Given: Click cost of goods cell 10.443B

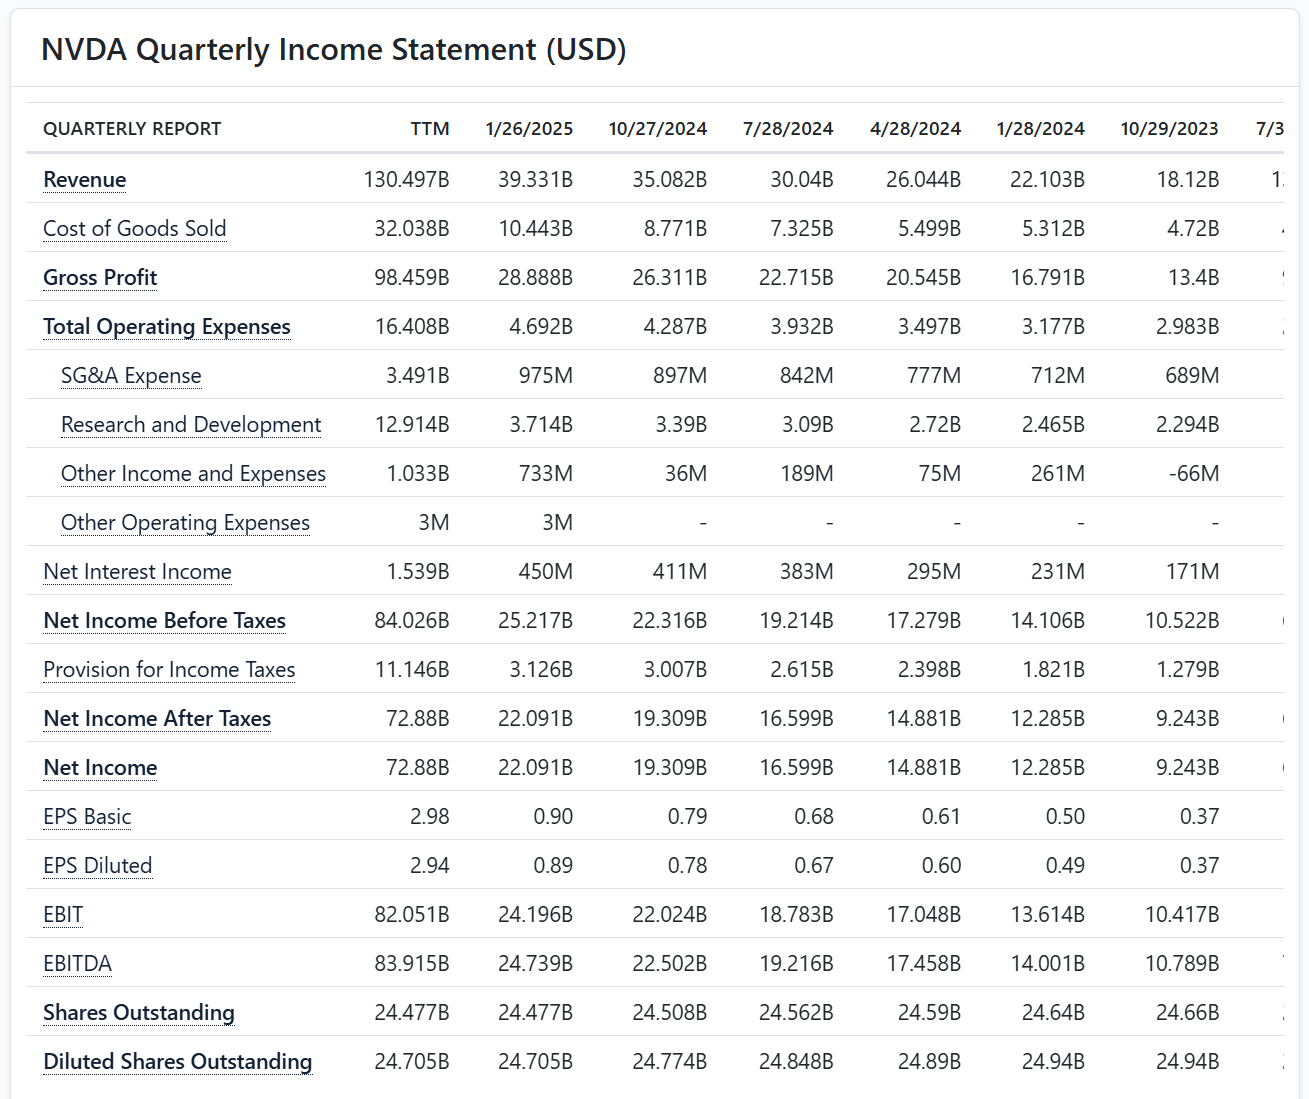Looking at the screenshot, I should pos(535,229).
